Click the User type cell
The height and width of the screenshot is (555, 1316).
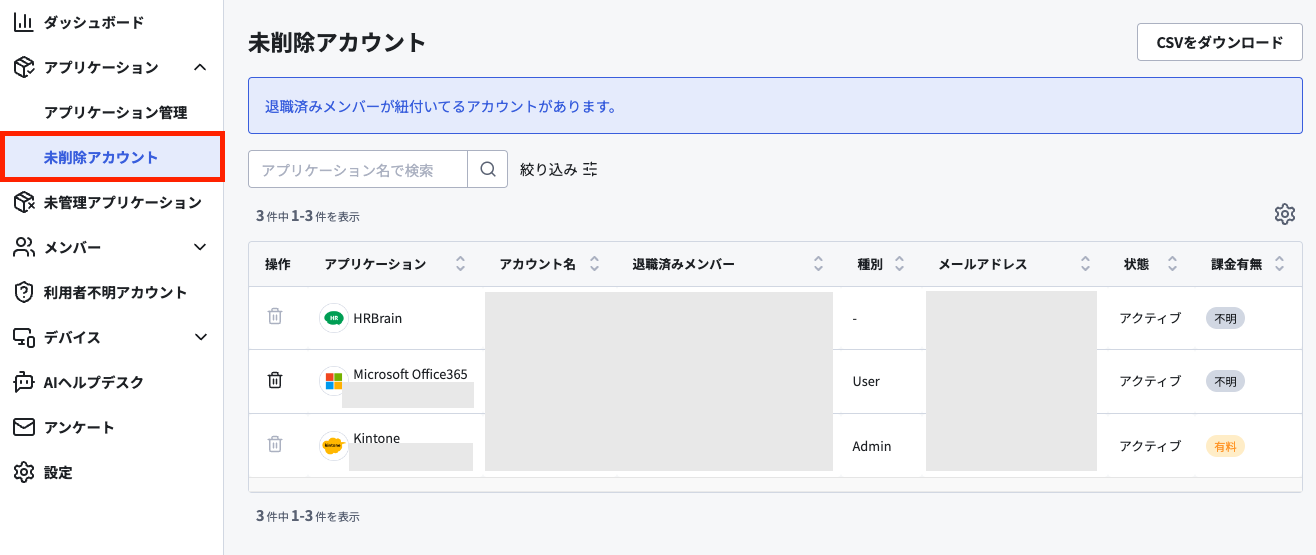pyautogui.click(x=866, y=381)
